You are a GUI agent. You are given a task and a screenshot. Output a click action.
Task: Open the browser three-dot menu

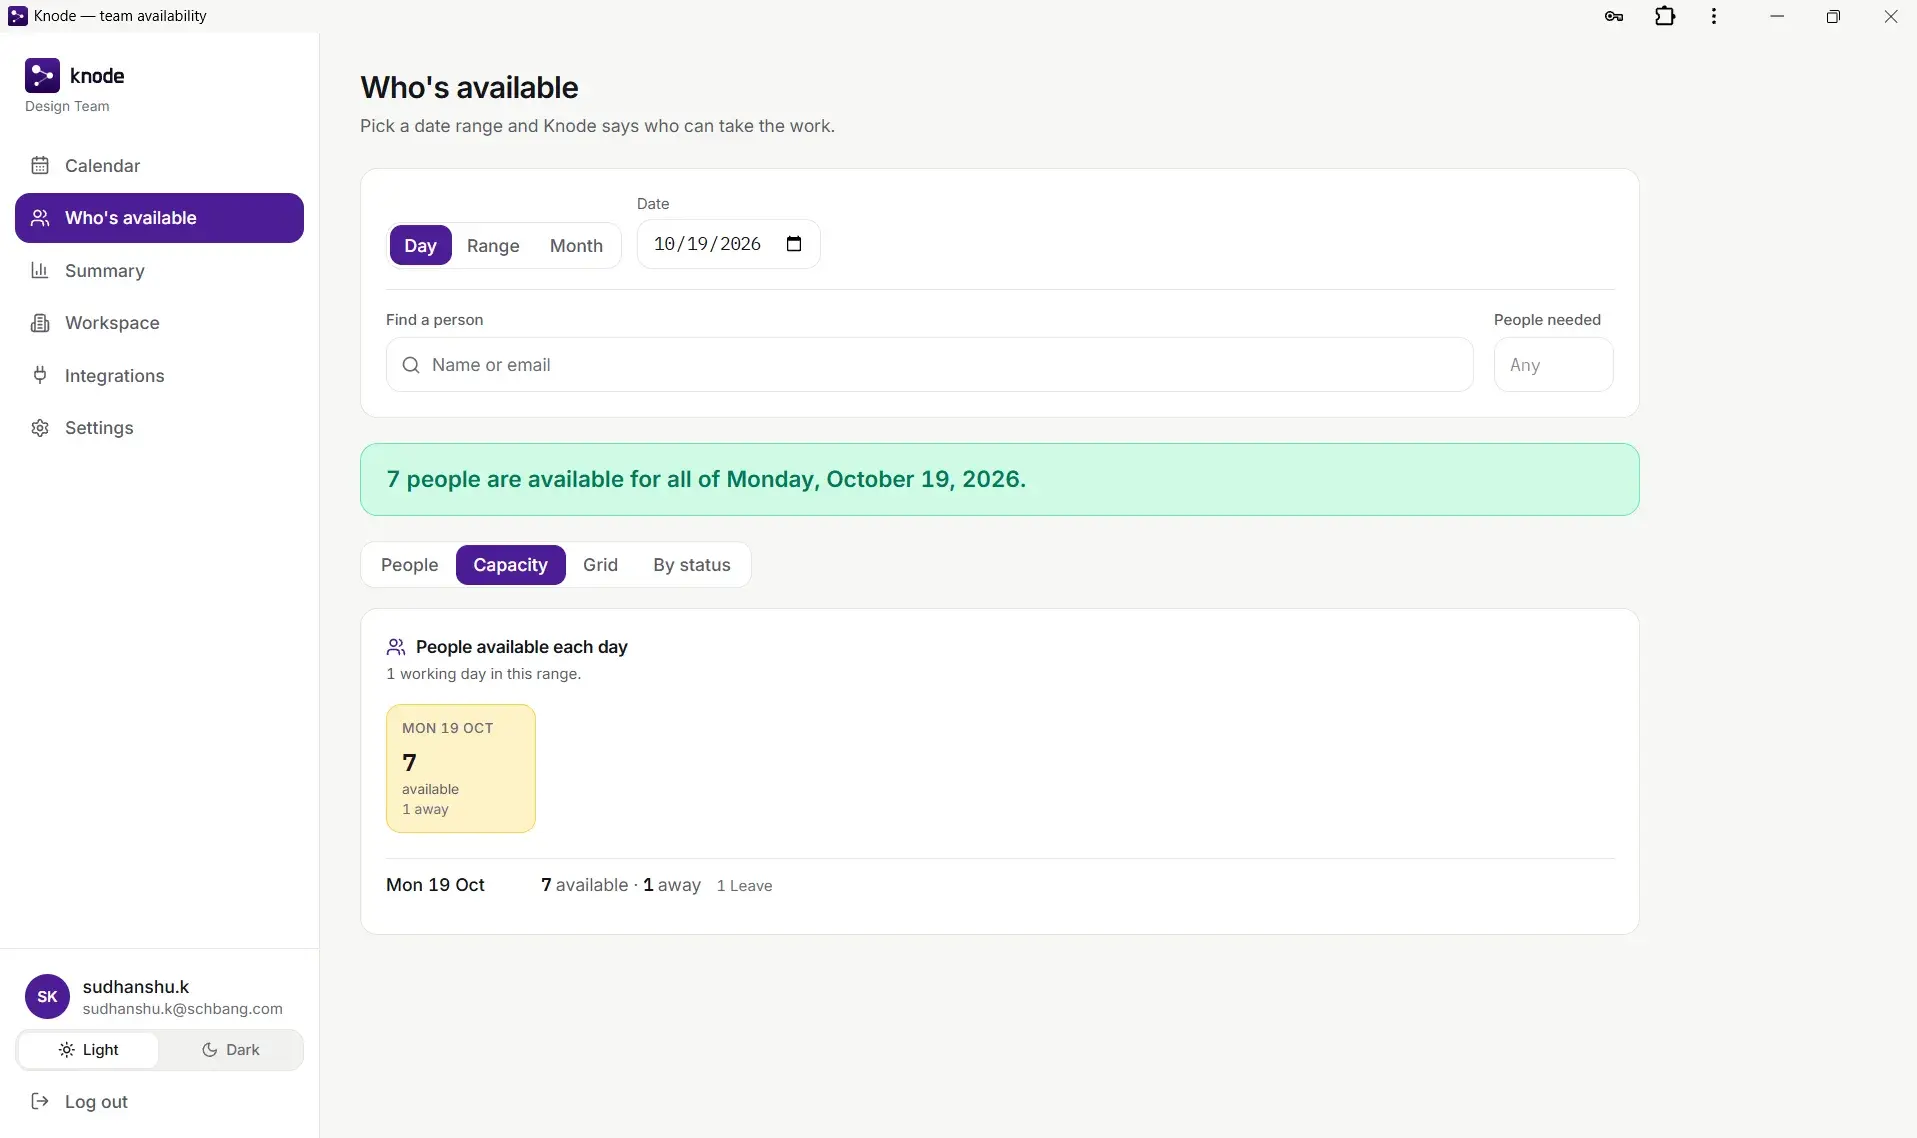[1714, 16]
